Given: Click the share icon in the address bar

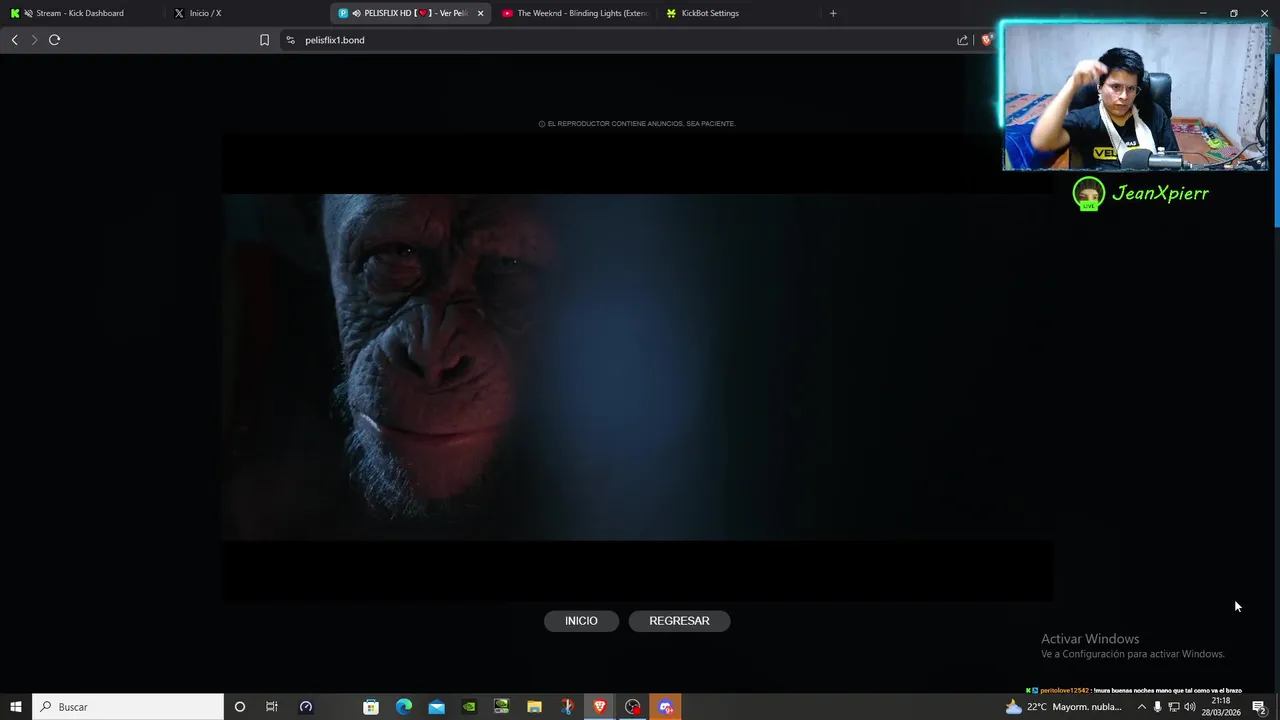Looking at the screenshot, I should pos(962,40).
